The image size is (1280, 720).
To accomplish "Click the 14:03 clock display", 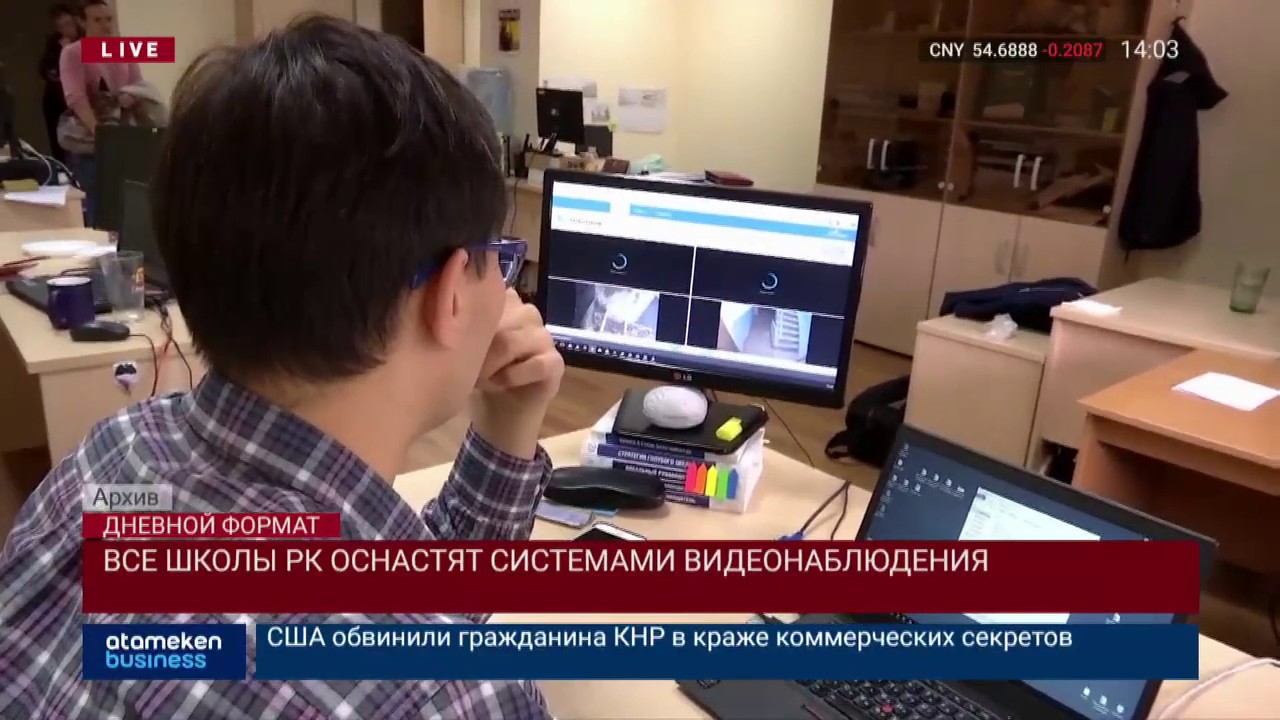I will [x=1149, y=50].
